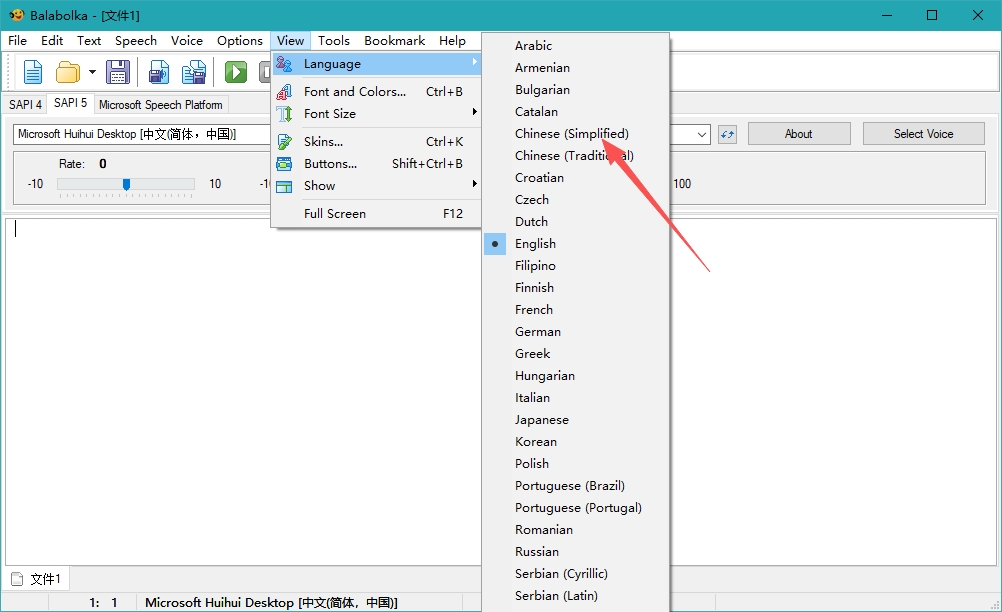The width and height of the screenshot is (1002, 612).
Task: Open the Tools menu
Action: tap(334, 40)
